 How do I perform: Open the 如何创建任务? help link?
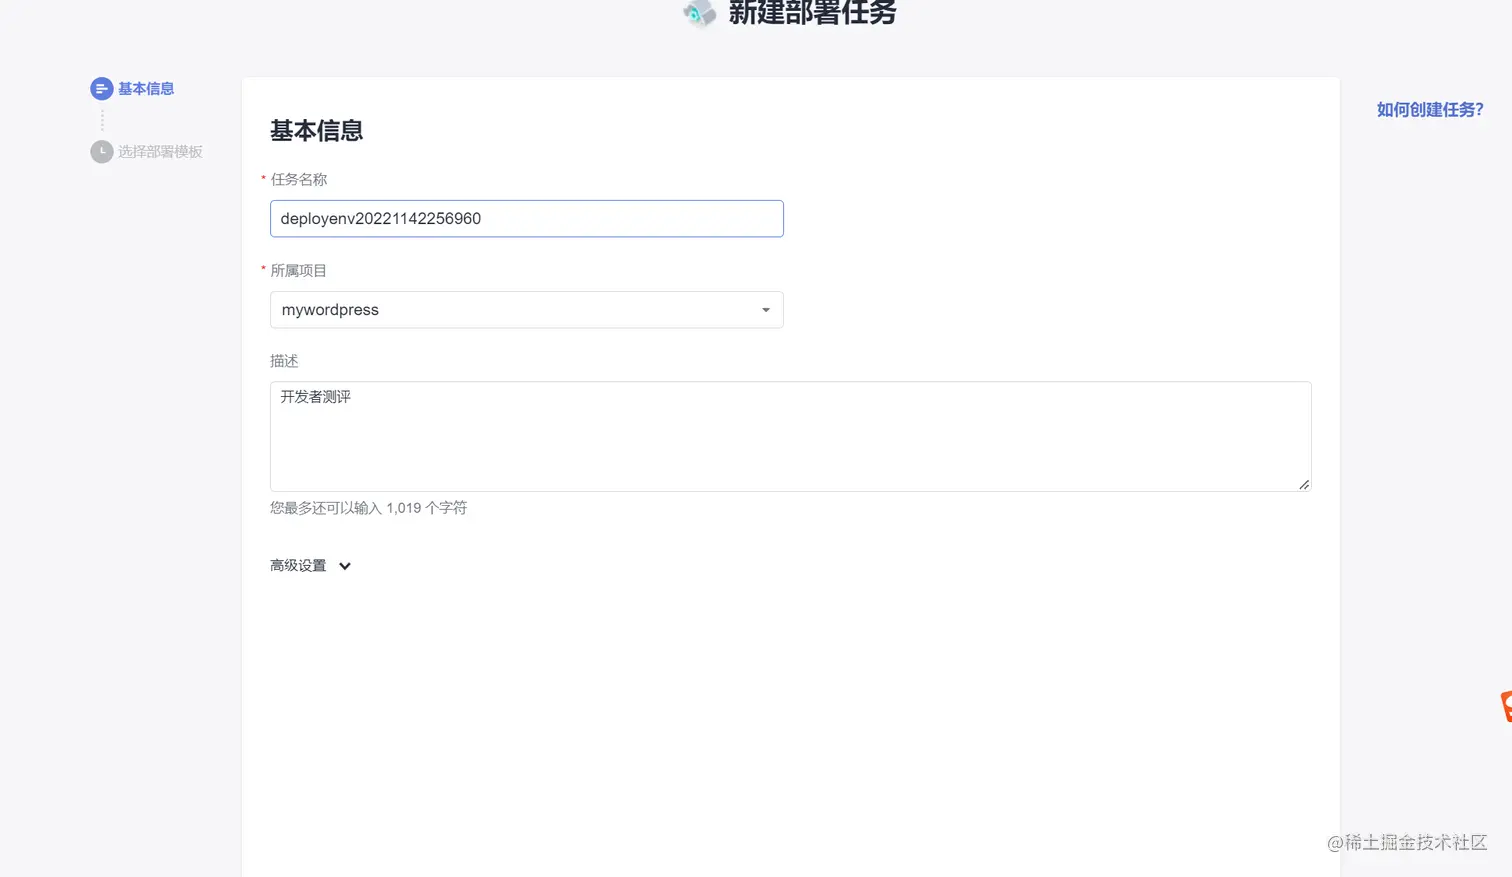1430,110
